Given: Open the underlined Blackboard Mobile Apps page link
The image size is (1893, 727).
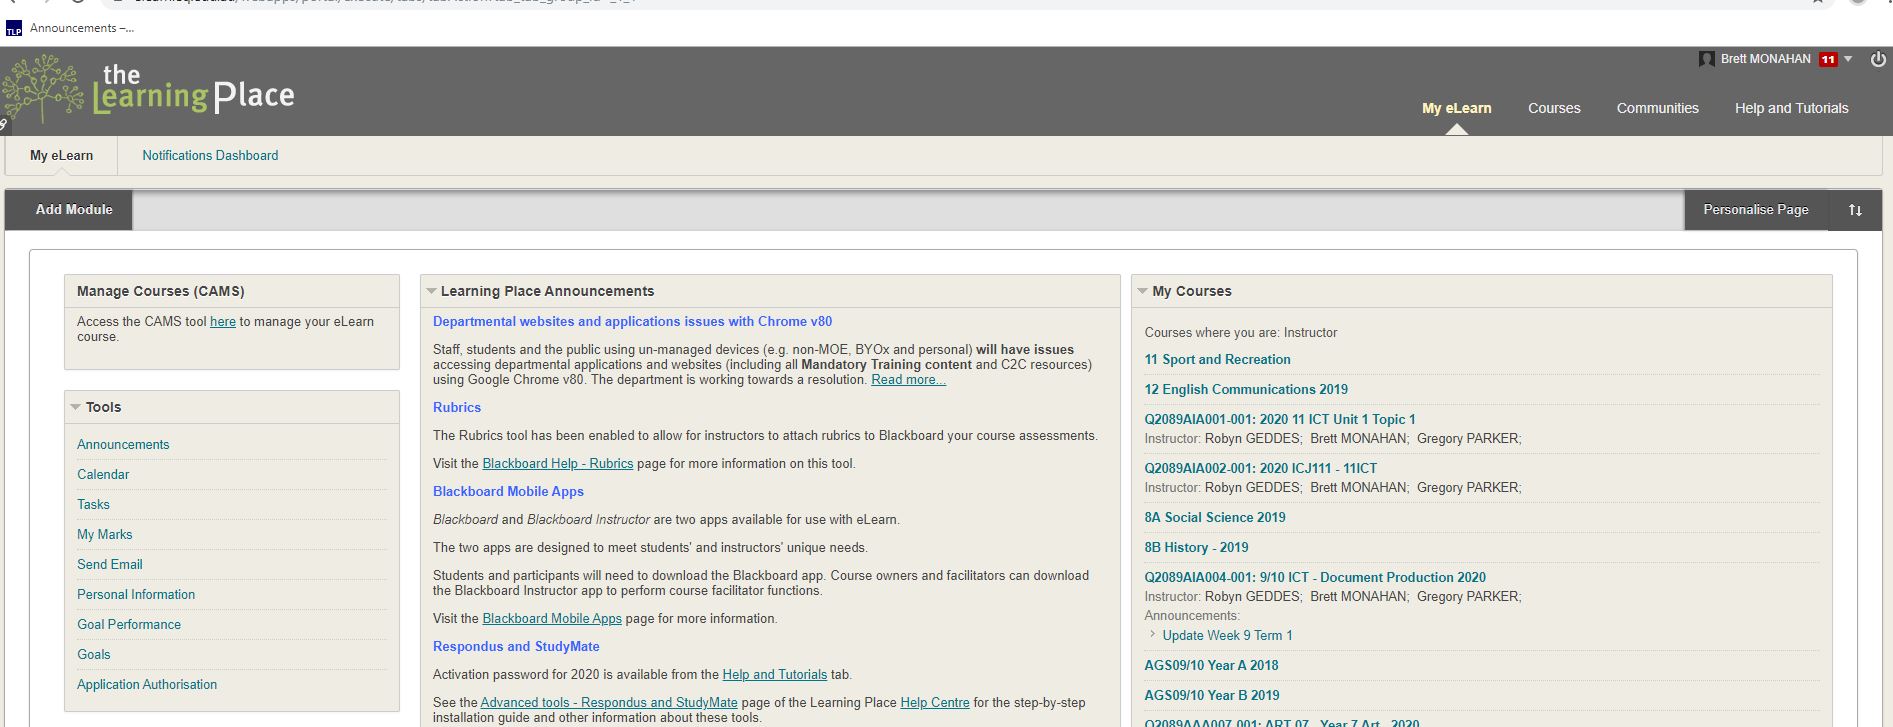Looking at the screenshot, I should coord(552,619).
